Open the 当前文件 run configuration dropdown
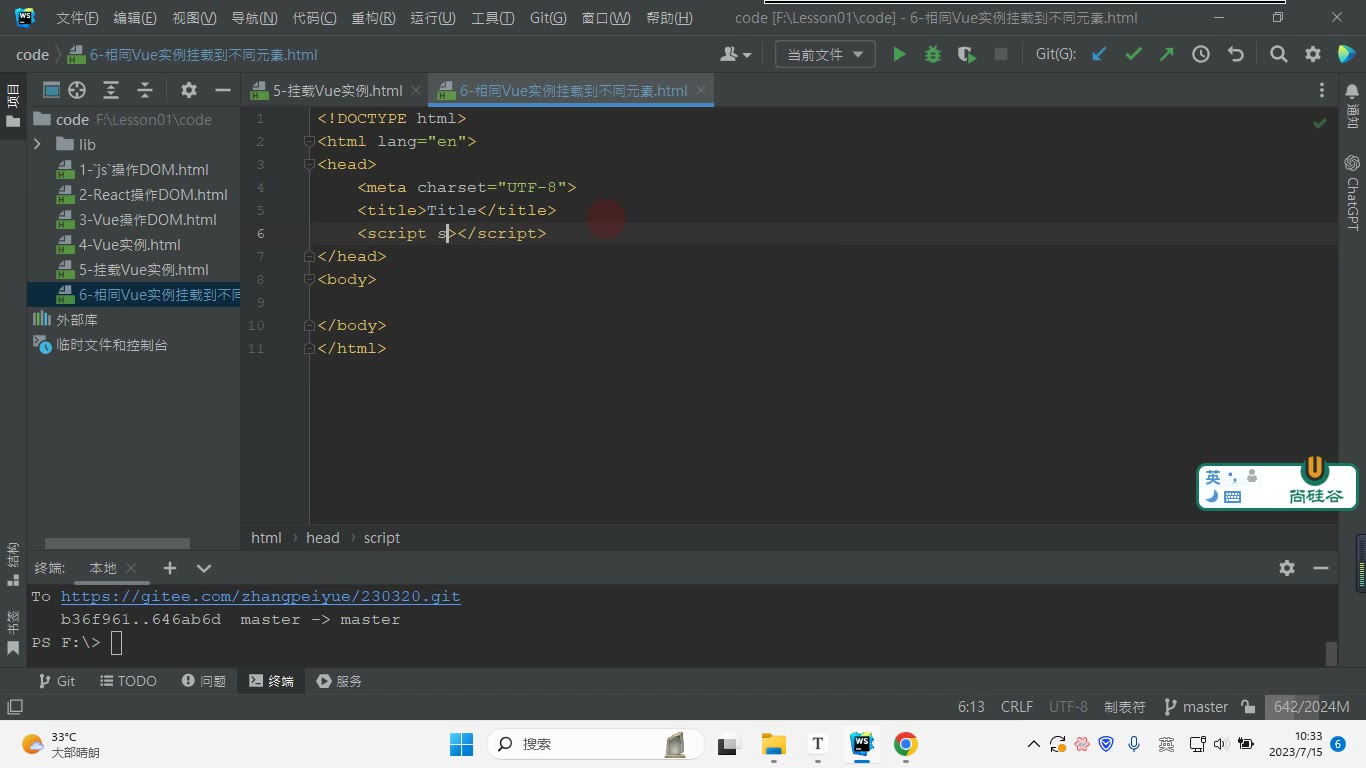1366x768 pixels. [825, 55]
